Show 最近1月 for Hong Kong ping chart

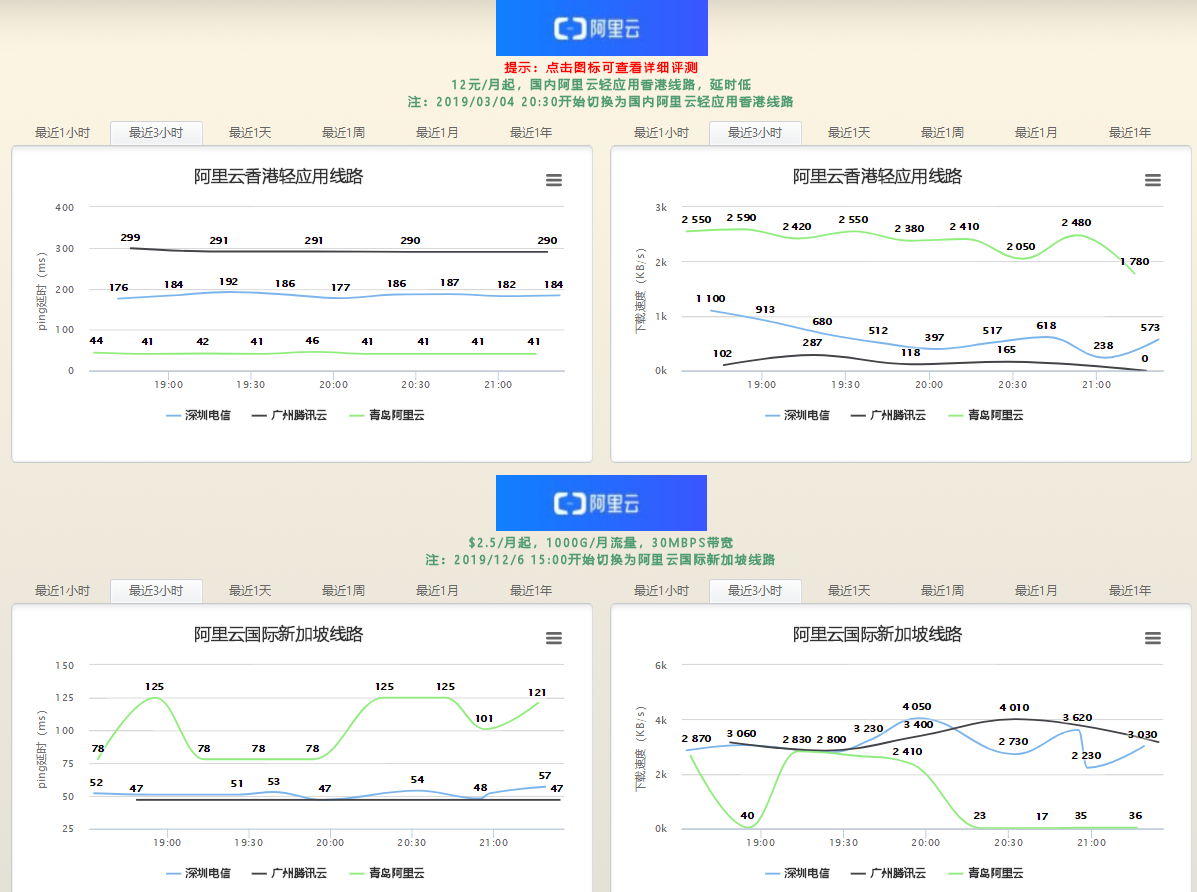[x=437, y=133]
